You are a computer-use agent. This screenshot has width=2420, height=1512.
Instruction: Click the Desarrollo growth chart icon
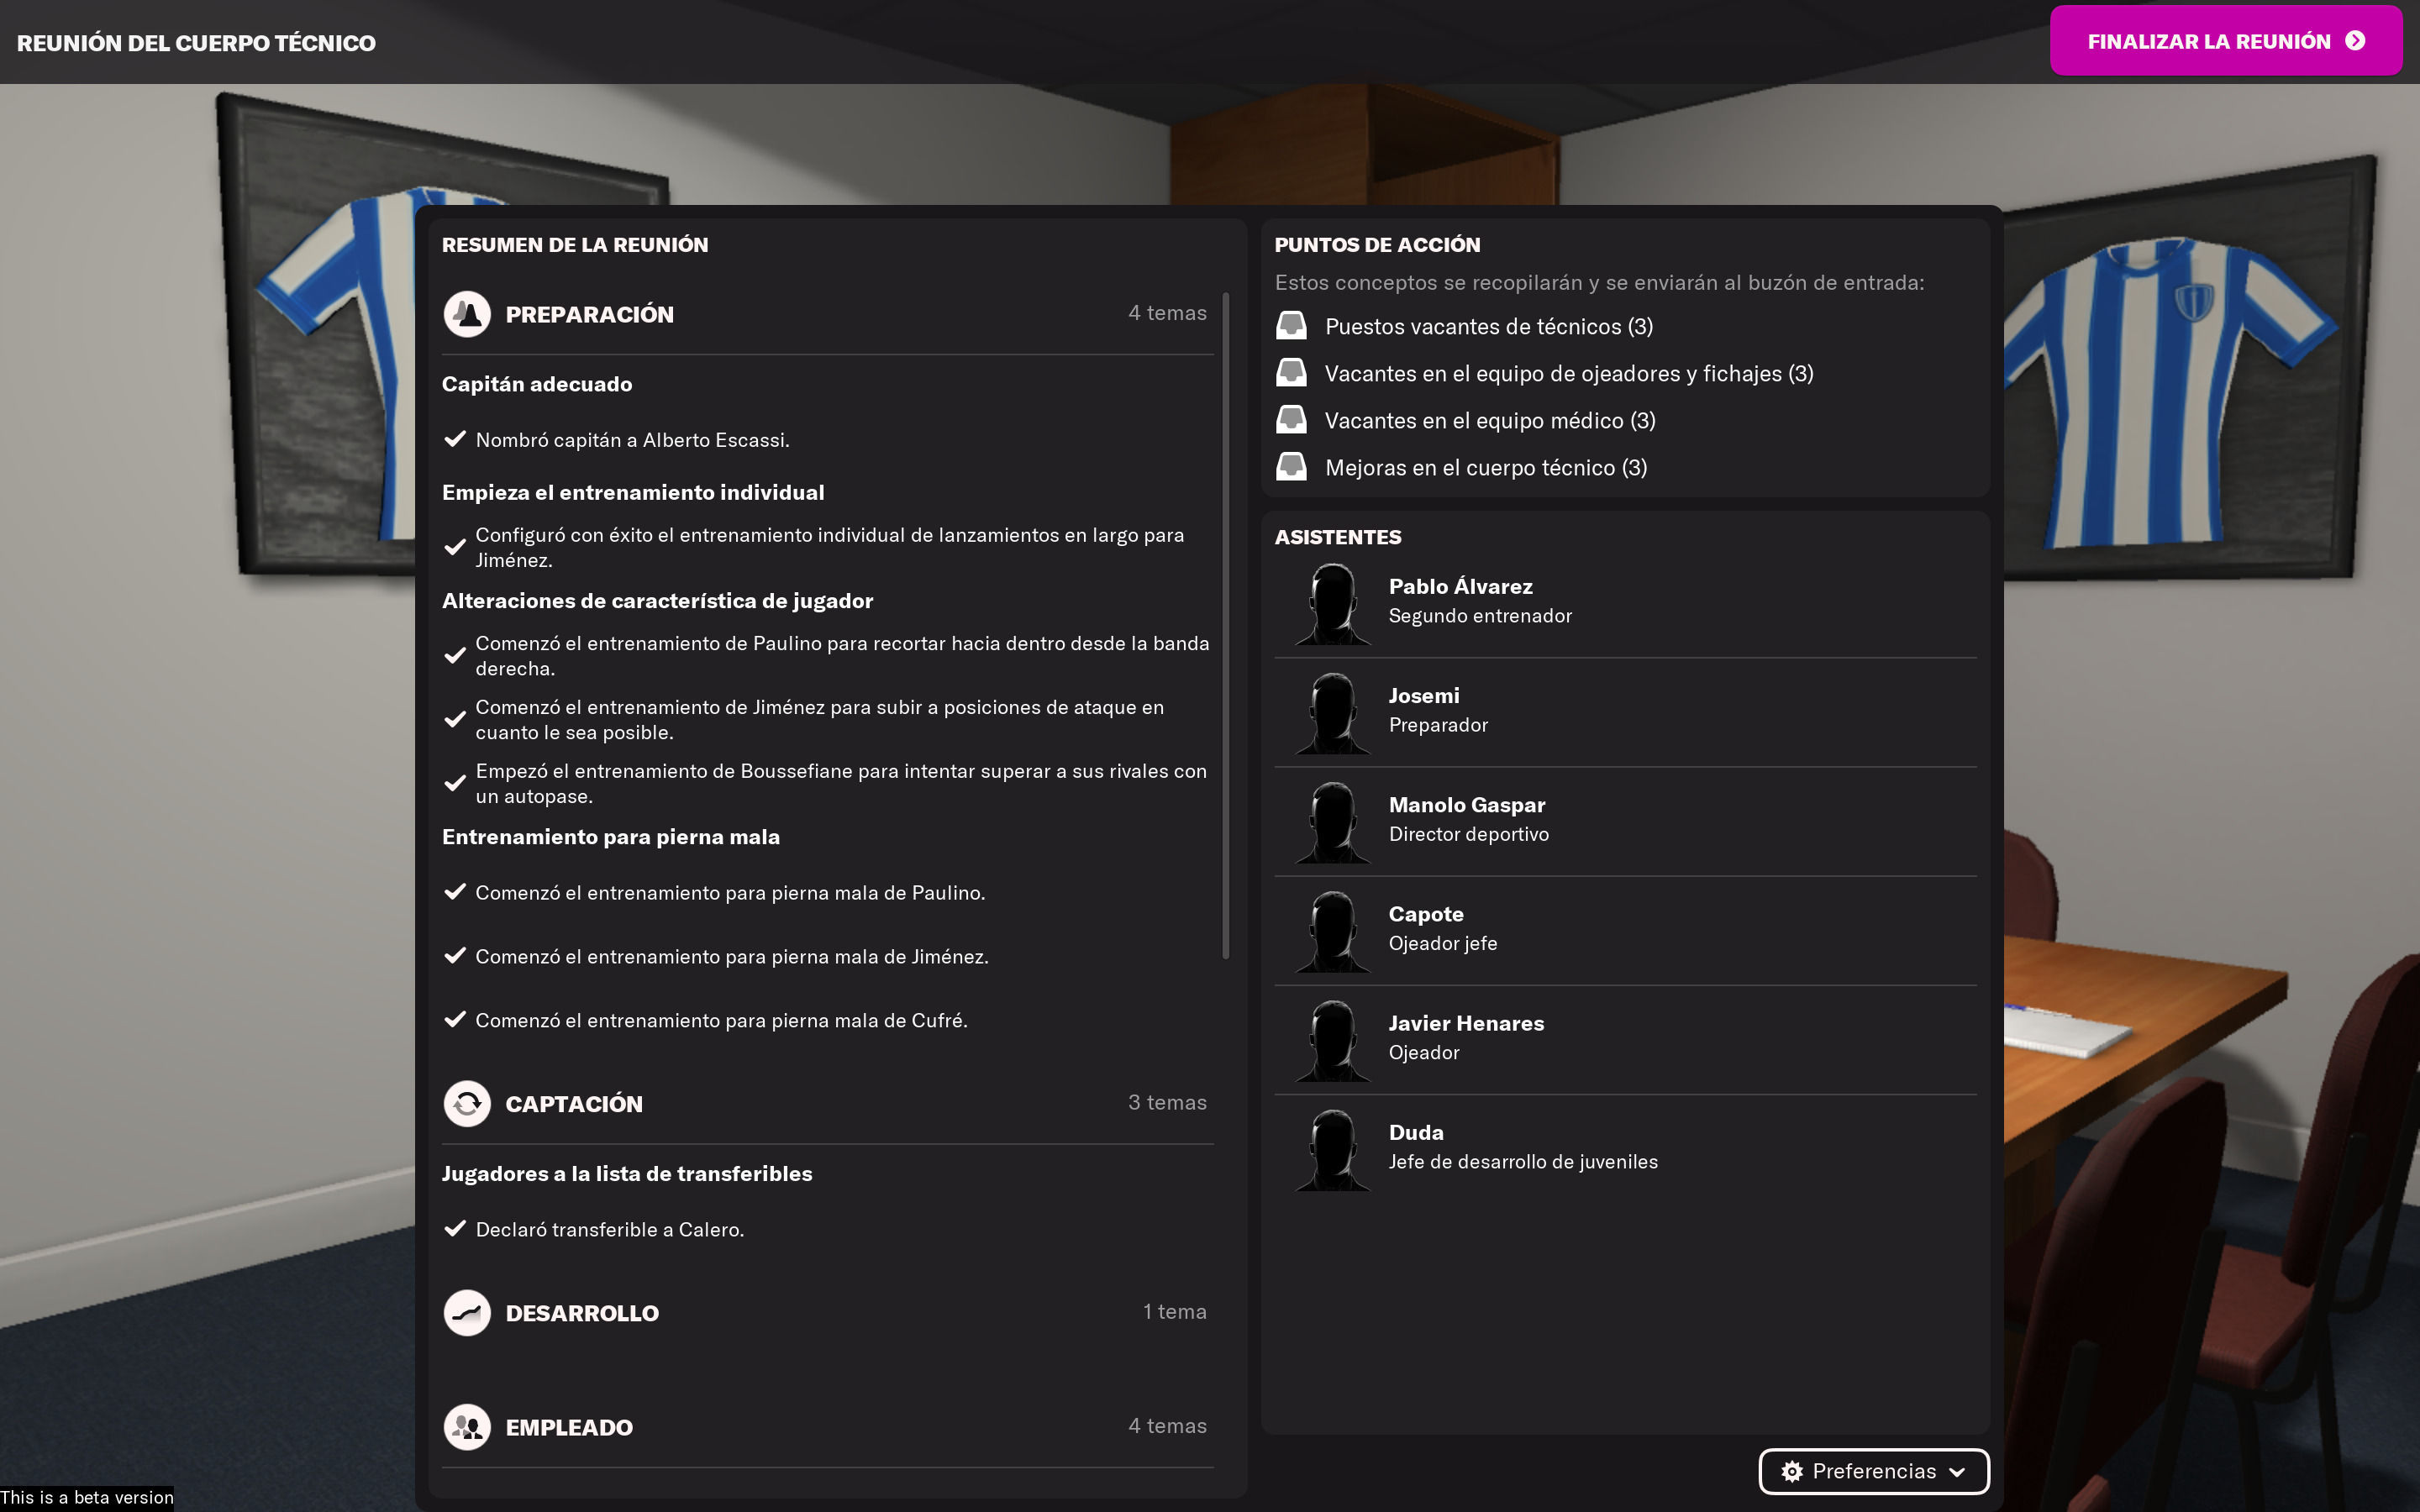466,1313
